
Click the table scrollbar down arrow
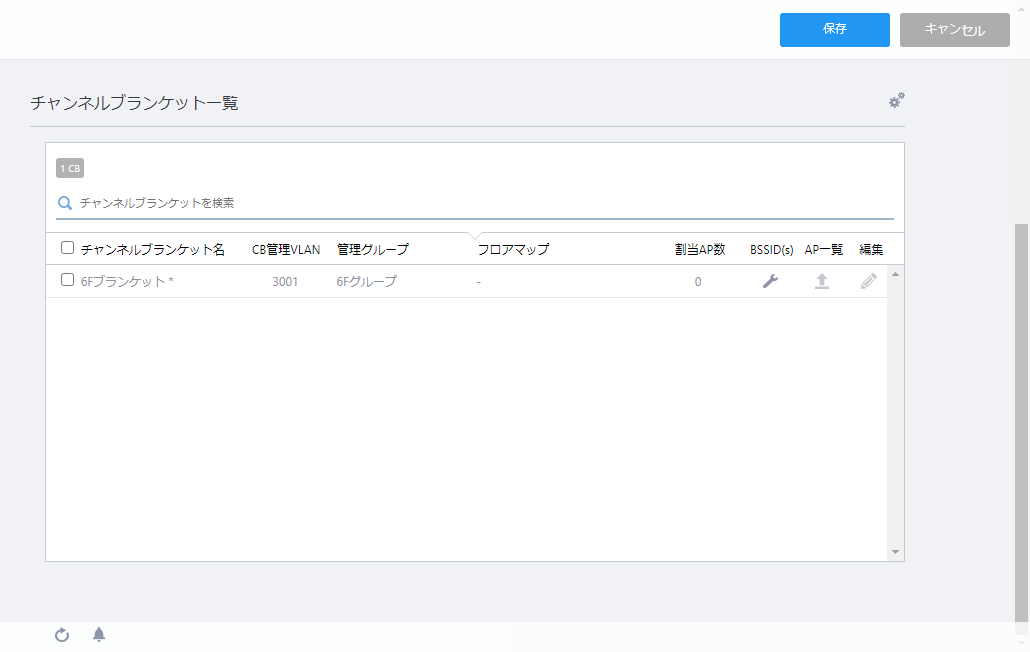click(x=895, y=552)
